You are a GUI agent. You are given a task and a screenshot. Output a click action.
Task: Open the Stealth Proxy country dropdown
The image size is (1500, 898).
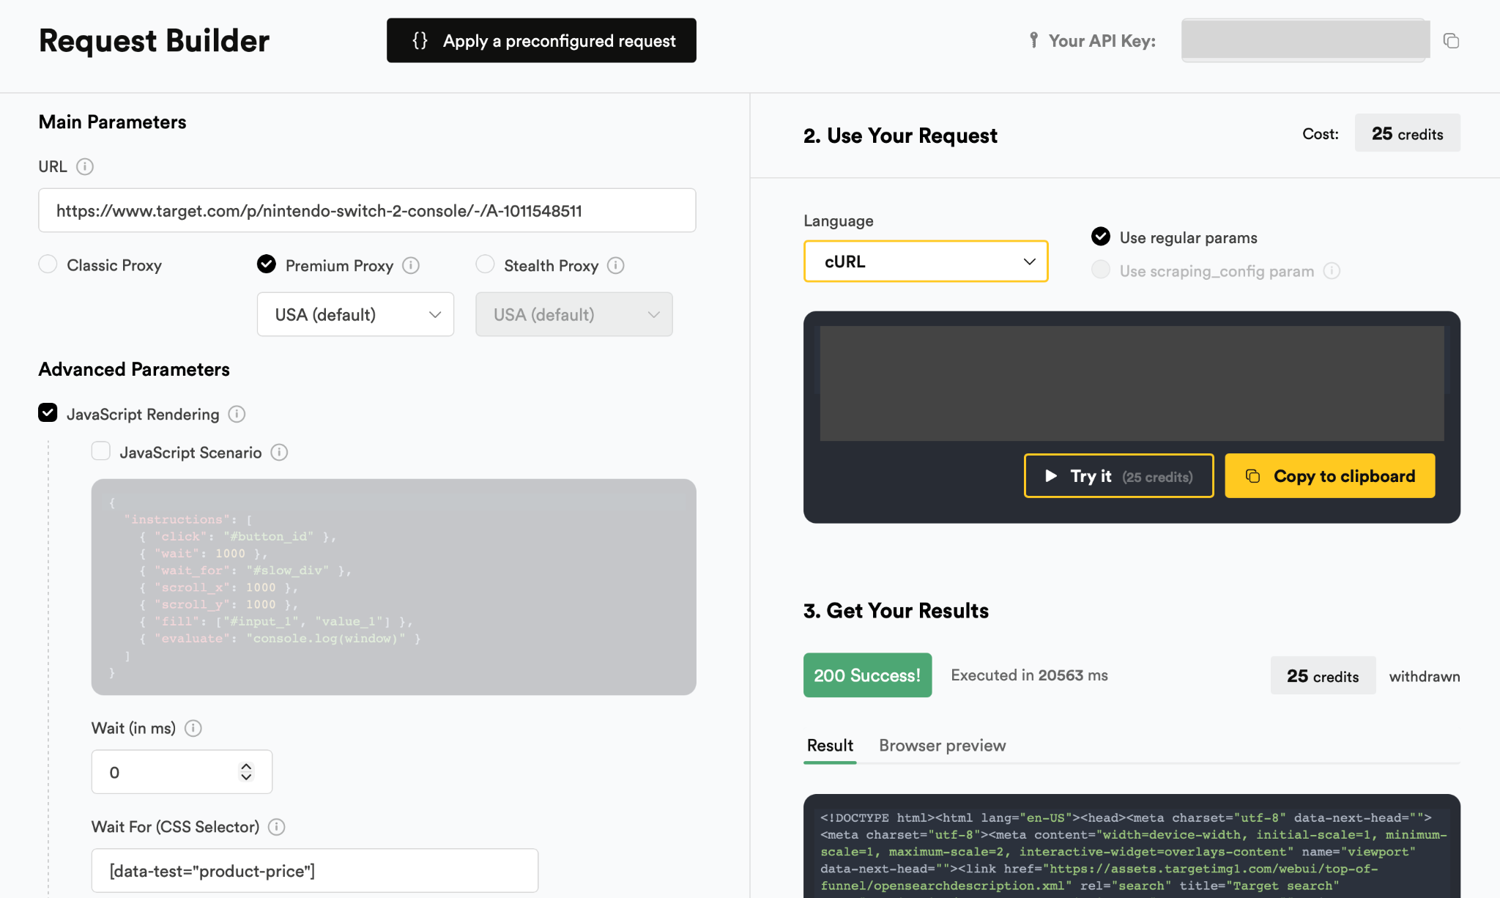click(x=574, y=314)
